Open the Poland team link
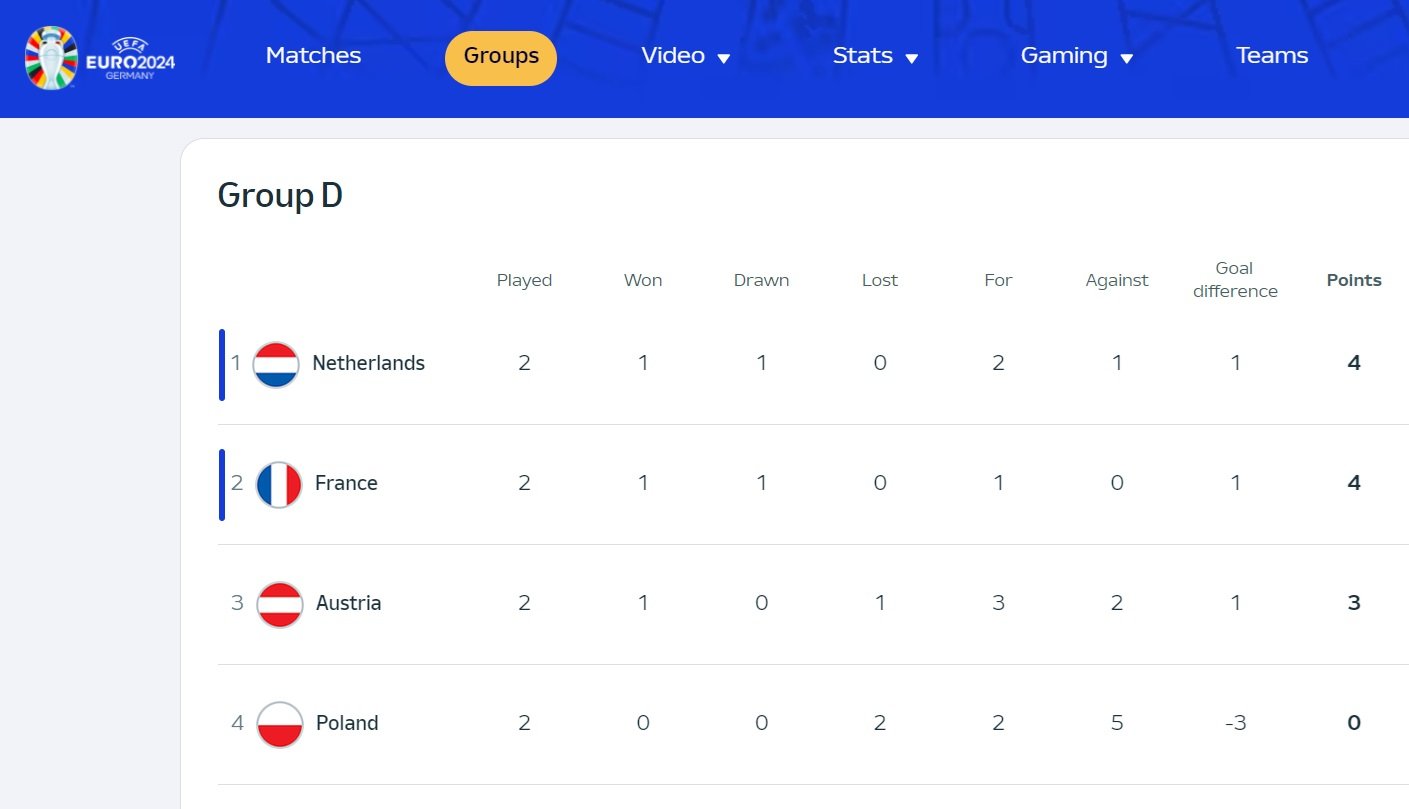 [347, 723]
